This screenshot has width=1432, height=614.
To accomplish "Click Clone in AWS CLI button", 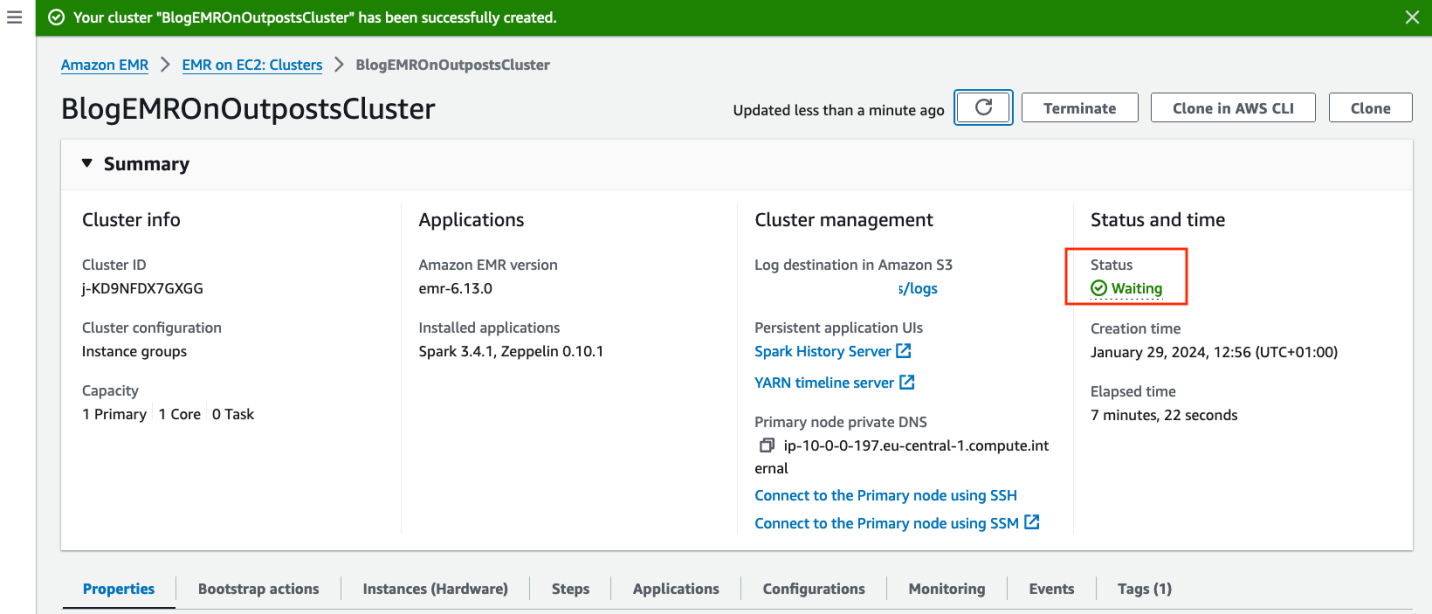I will click(x=1232, y=108).
